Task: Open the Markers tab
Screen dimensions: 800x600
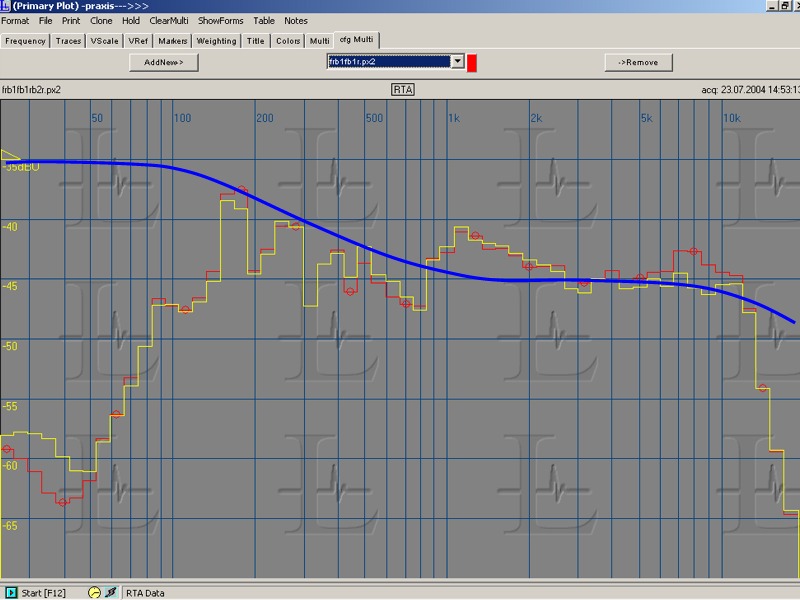Action: coord(172,41)
